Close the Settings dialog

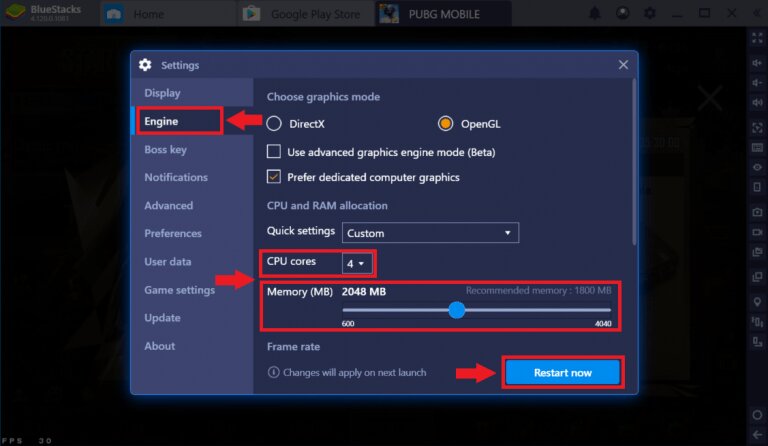[623, 65]
